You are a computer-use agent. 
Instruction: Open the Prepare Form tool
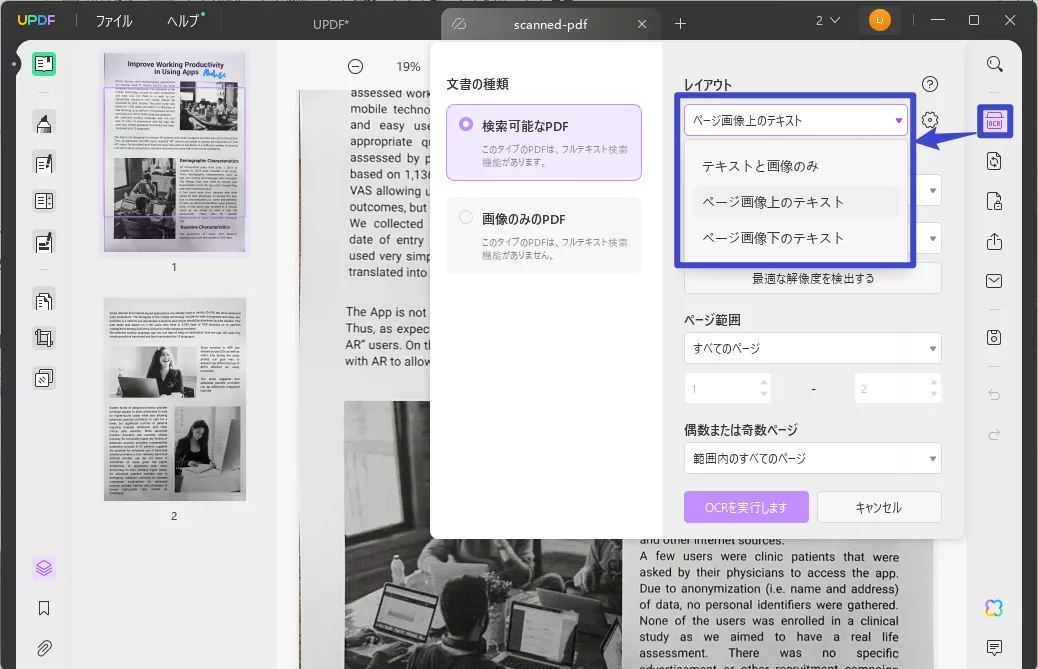point(44,201)
